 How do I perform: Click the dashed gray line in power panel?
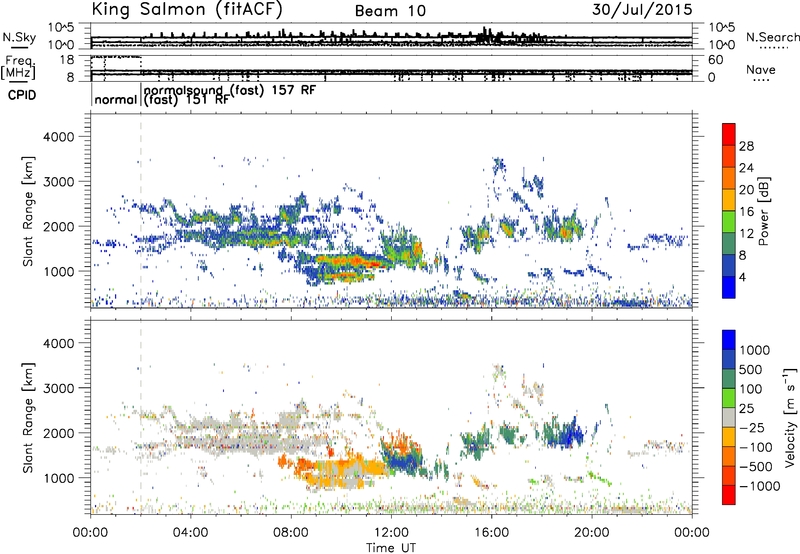pos(141,211)
